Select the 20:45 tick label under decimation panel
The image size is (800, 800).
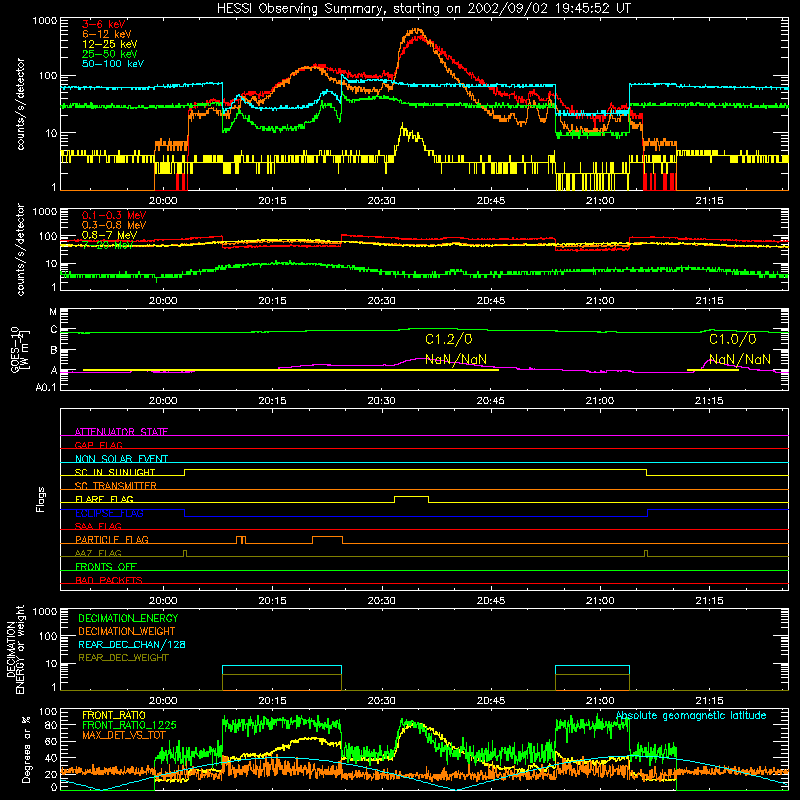491,701
